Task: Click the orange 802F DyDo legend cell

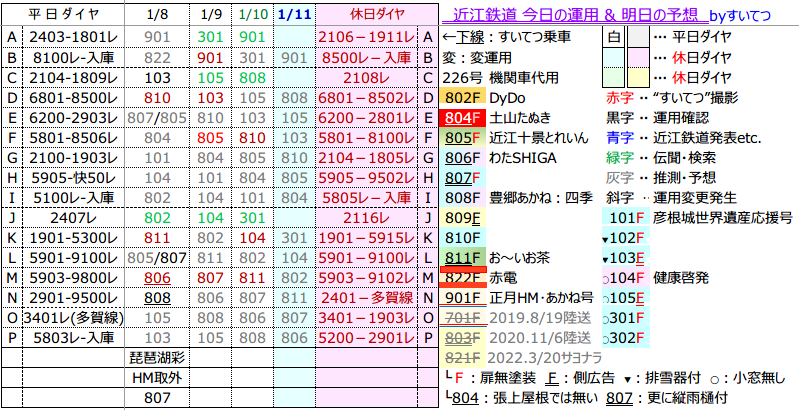Action: (463, 97)
